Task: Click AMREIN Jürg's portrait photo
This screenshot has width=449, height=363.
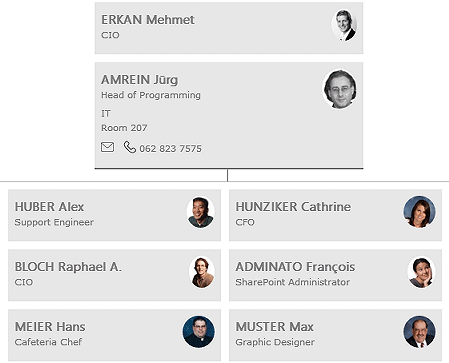Action: click(x=340, y=89)
